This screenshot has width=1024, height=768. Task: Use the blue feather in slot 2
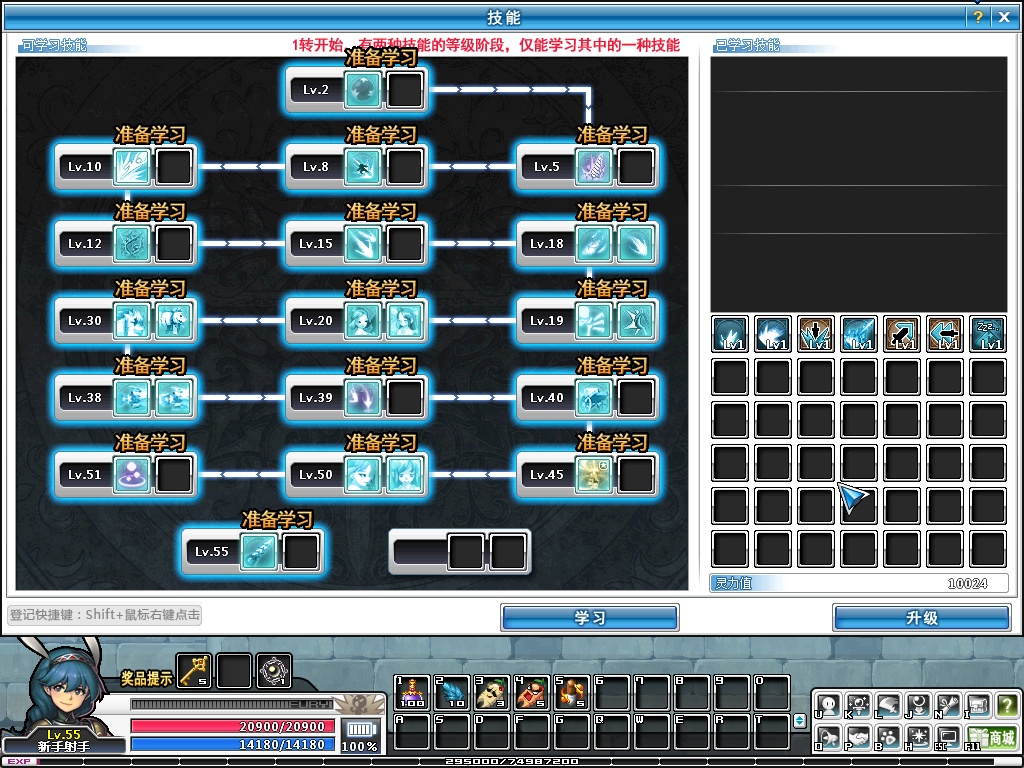point(452,693)
